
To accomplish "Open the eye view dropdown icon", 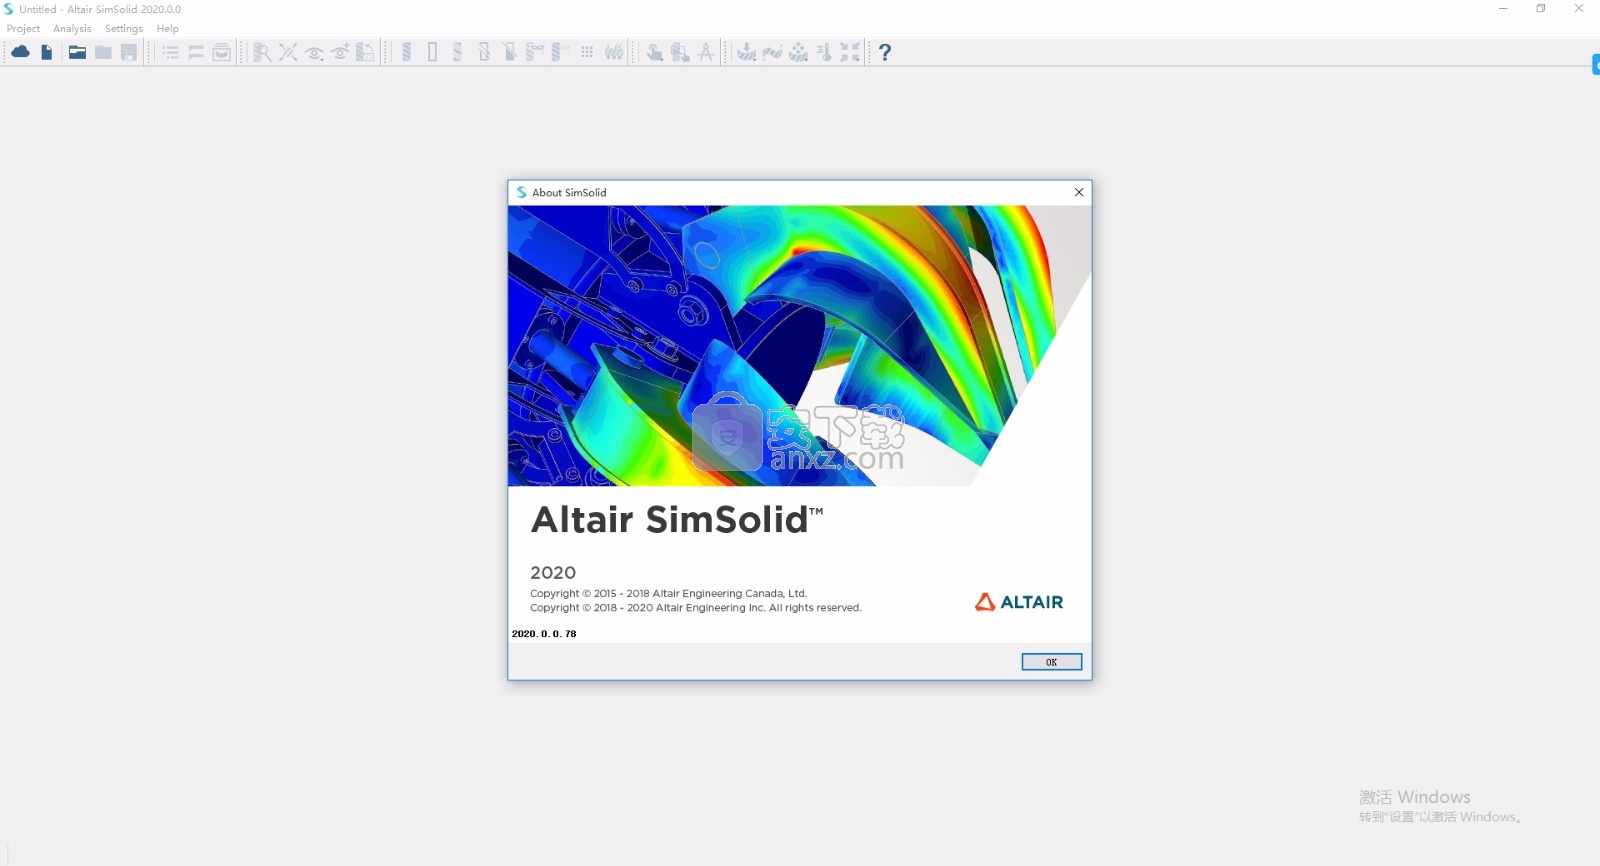I will pos(314,52).
